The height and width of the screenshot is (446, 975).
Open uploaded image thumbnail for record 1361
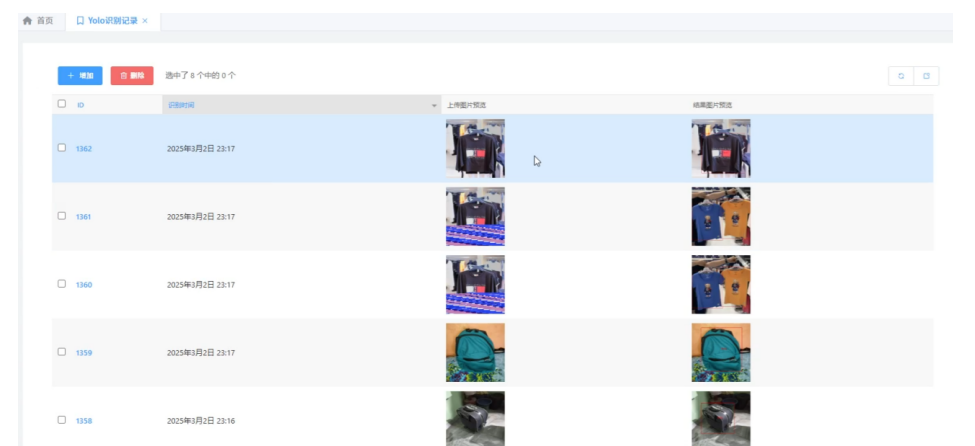click(475, 216)
